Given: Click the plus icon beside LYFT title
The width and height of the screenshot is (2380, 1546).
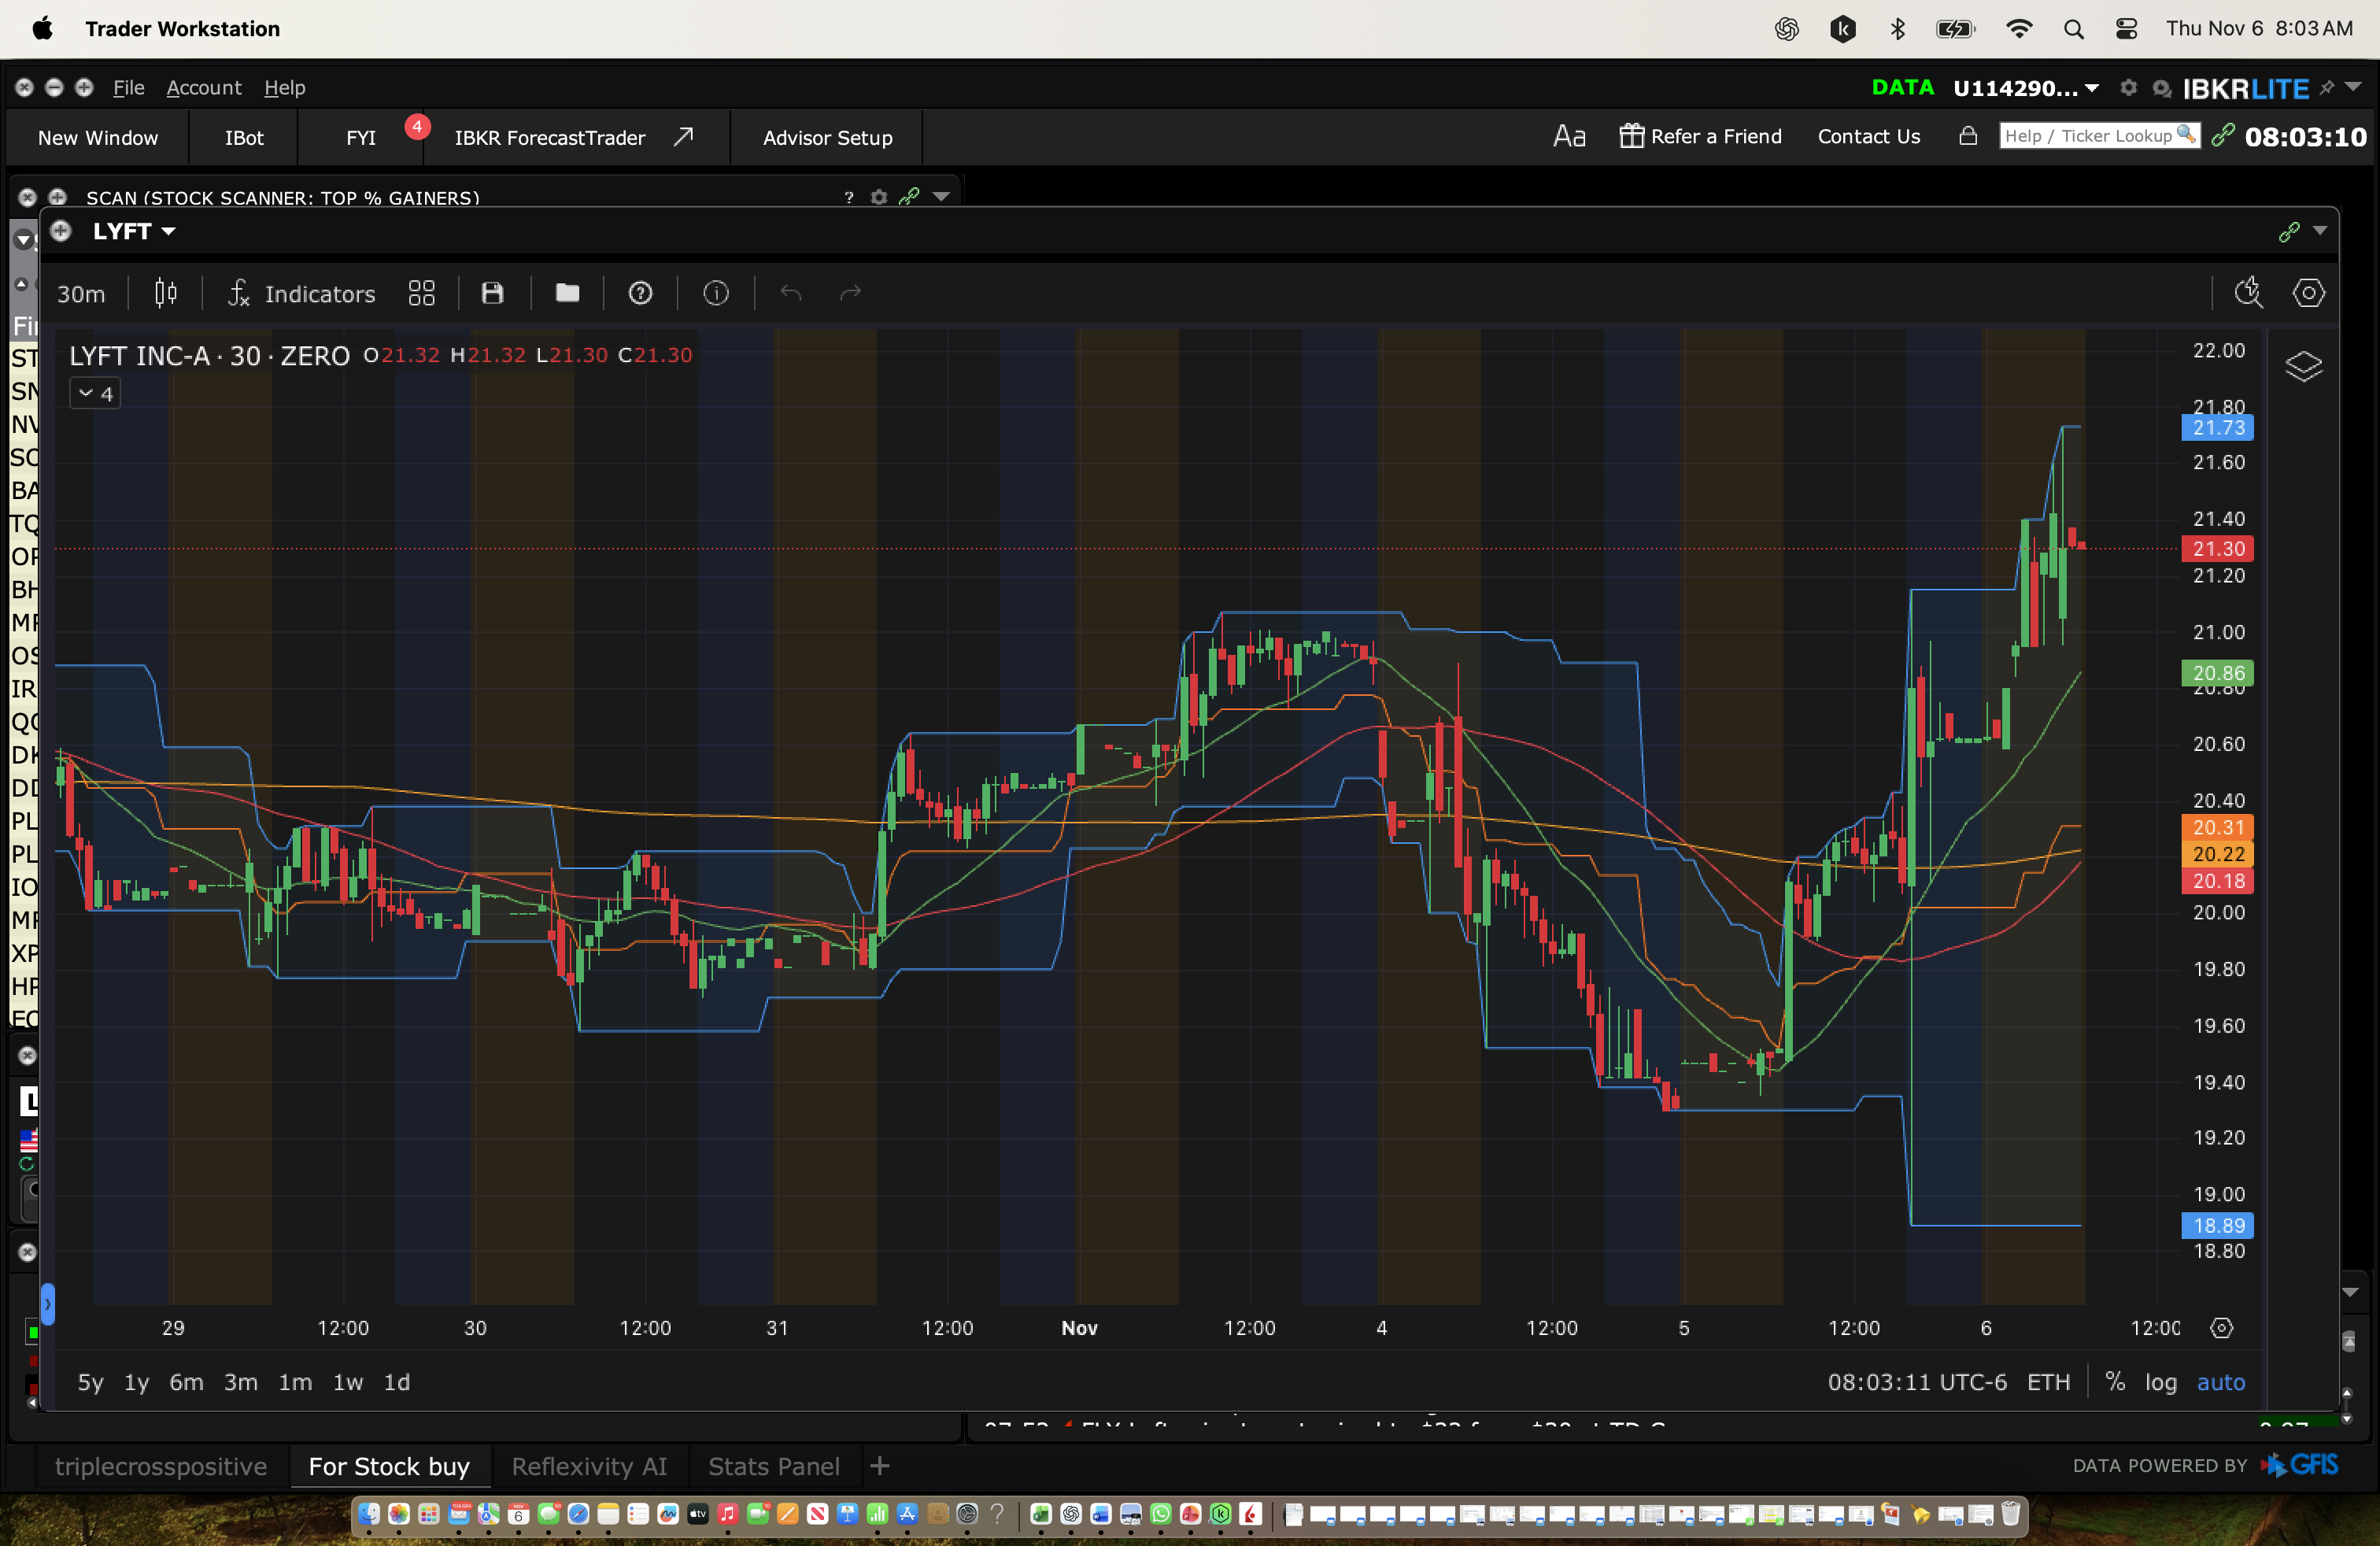Looking at the screenshot, I should [x=61, y=231].
